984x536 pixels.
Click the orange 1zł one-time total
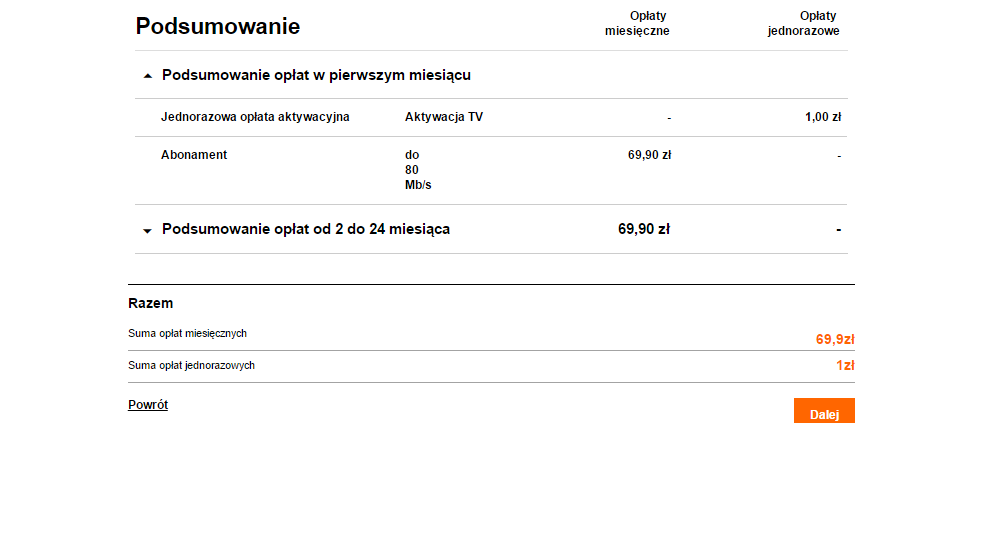pos(845,365)
